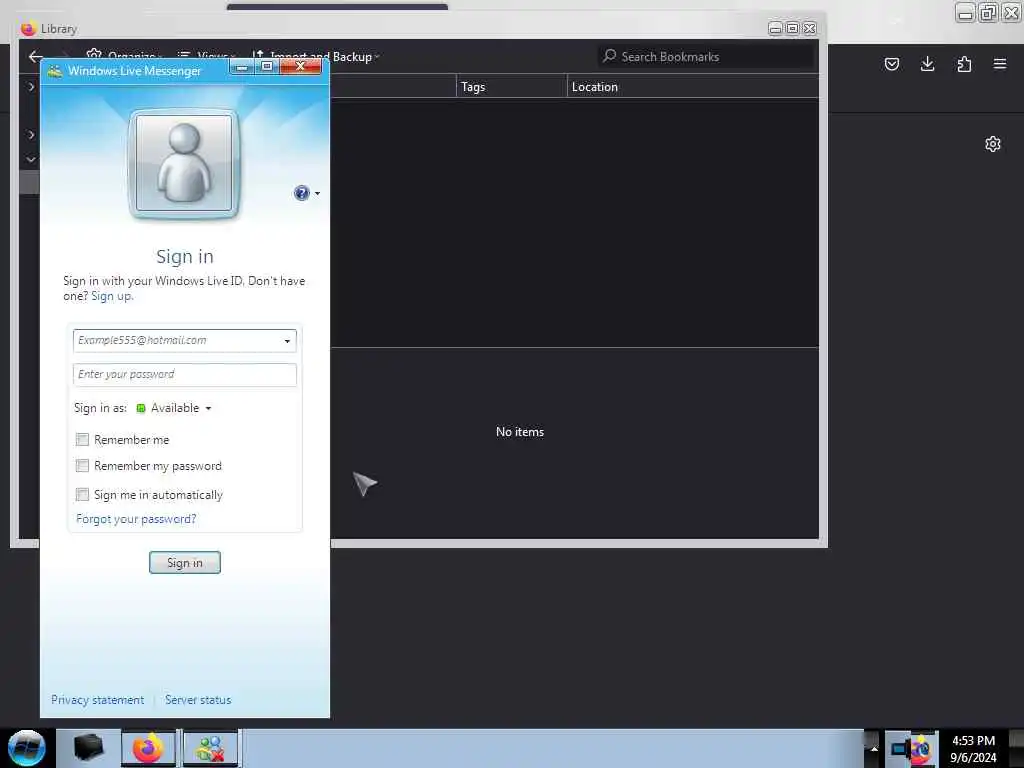Maximize the Windows Live Messenger window
The height and width of the screenshot is (768, 1024).
[x=266, y=67]
